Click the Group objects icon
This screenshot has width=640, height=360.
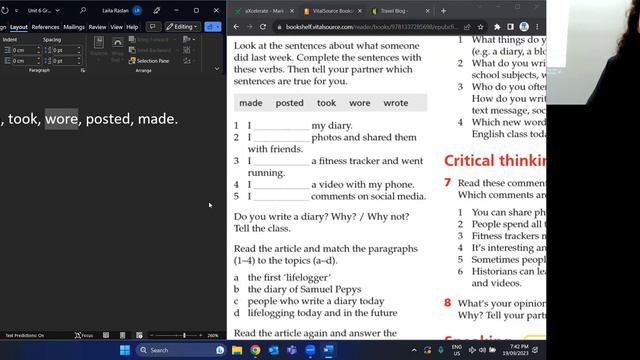pyautogui.click(x=187, y=50)
